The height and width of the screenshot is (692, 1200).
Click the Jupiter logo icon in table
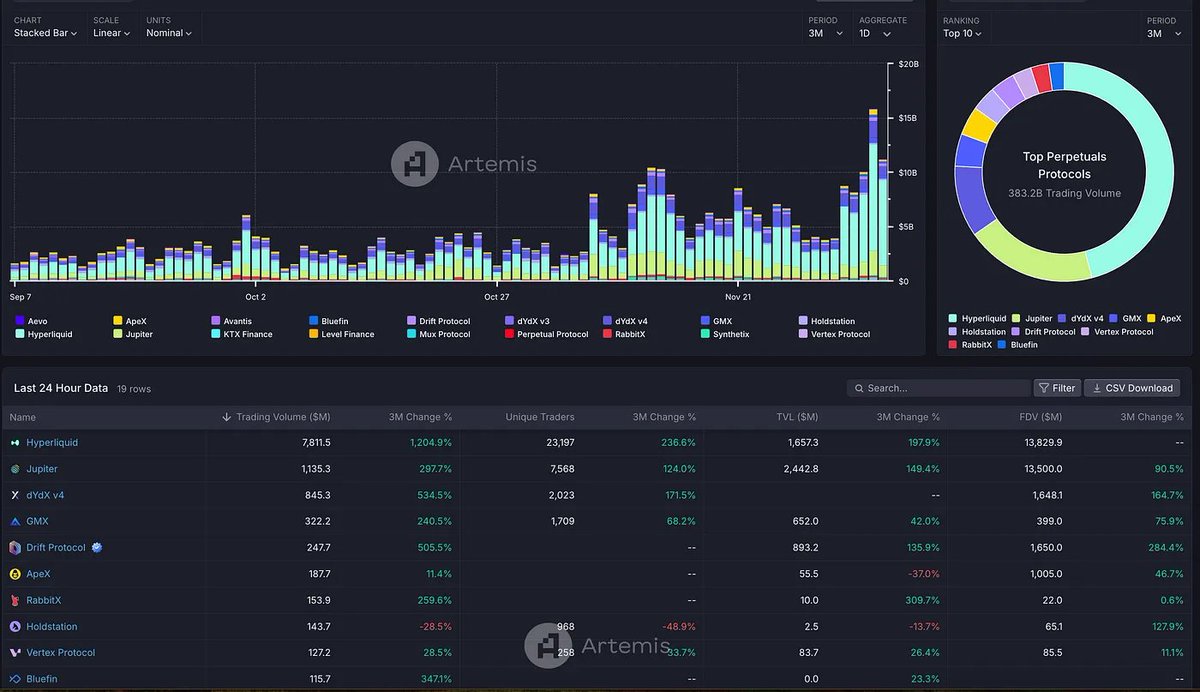pyautogui.click(x=15, y=469)
